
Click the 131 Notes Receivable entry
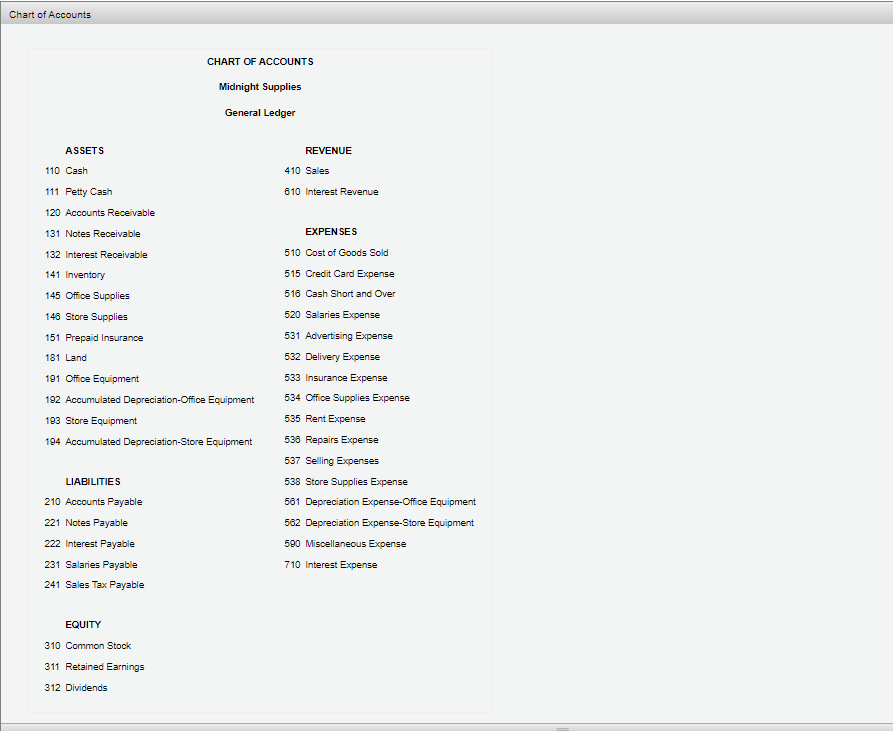coord(92,234)
